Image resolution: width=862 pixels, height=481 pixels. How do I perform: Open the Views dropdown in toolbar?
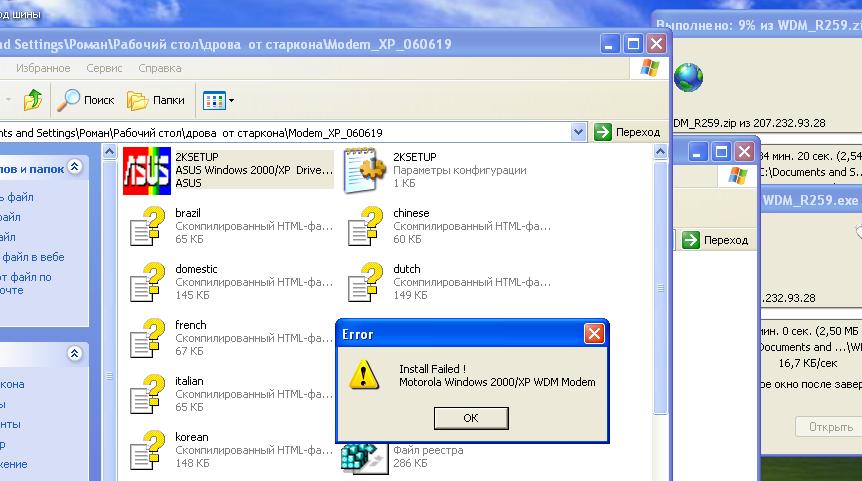[x=219, y=100]
